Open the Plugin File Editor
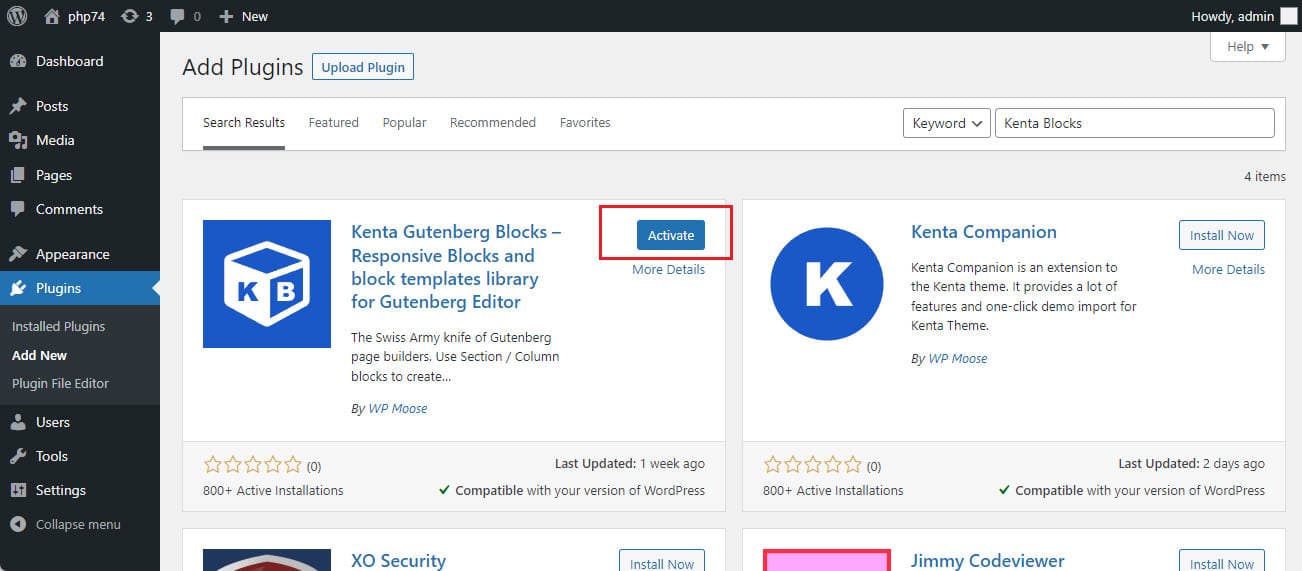 pos(60,383)
